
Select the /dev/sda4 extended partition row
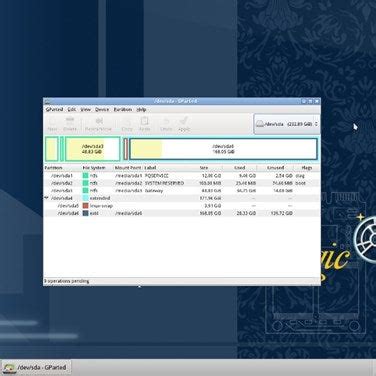pyautogui.click(x=182, y=198)
